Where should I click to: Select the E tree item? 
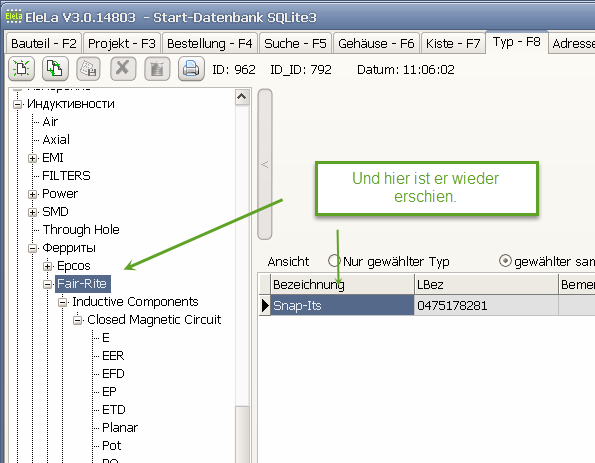105,338
